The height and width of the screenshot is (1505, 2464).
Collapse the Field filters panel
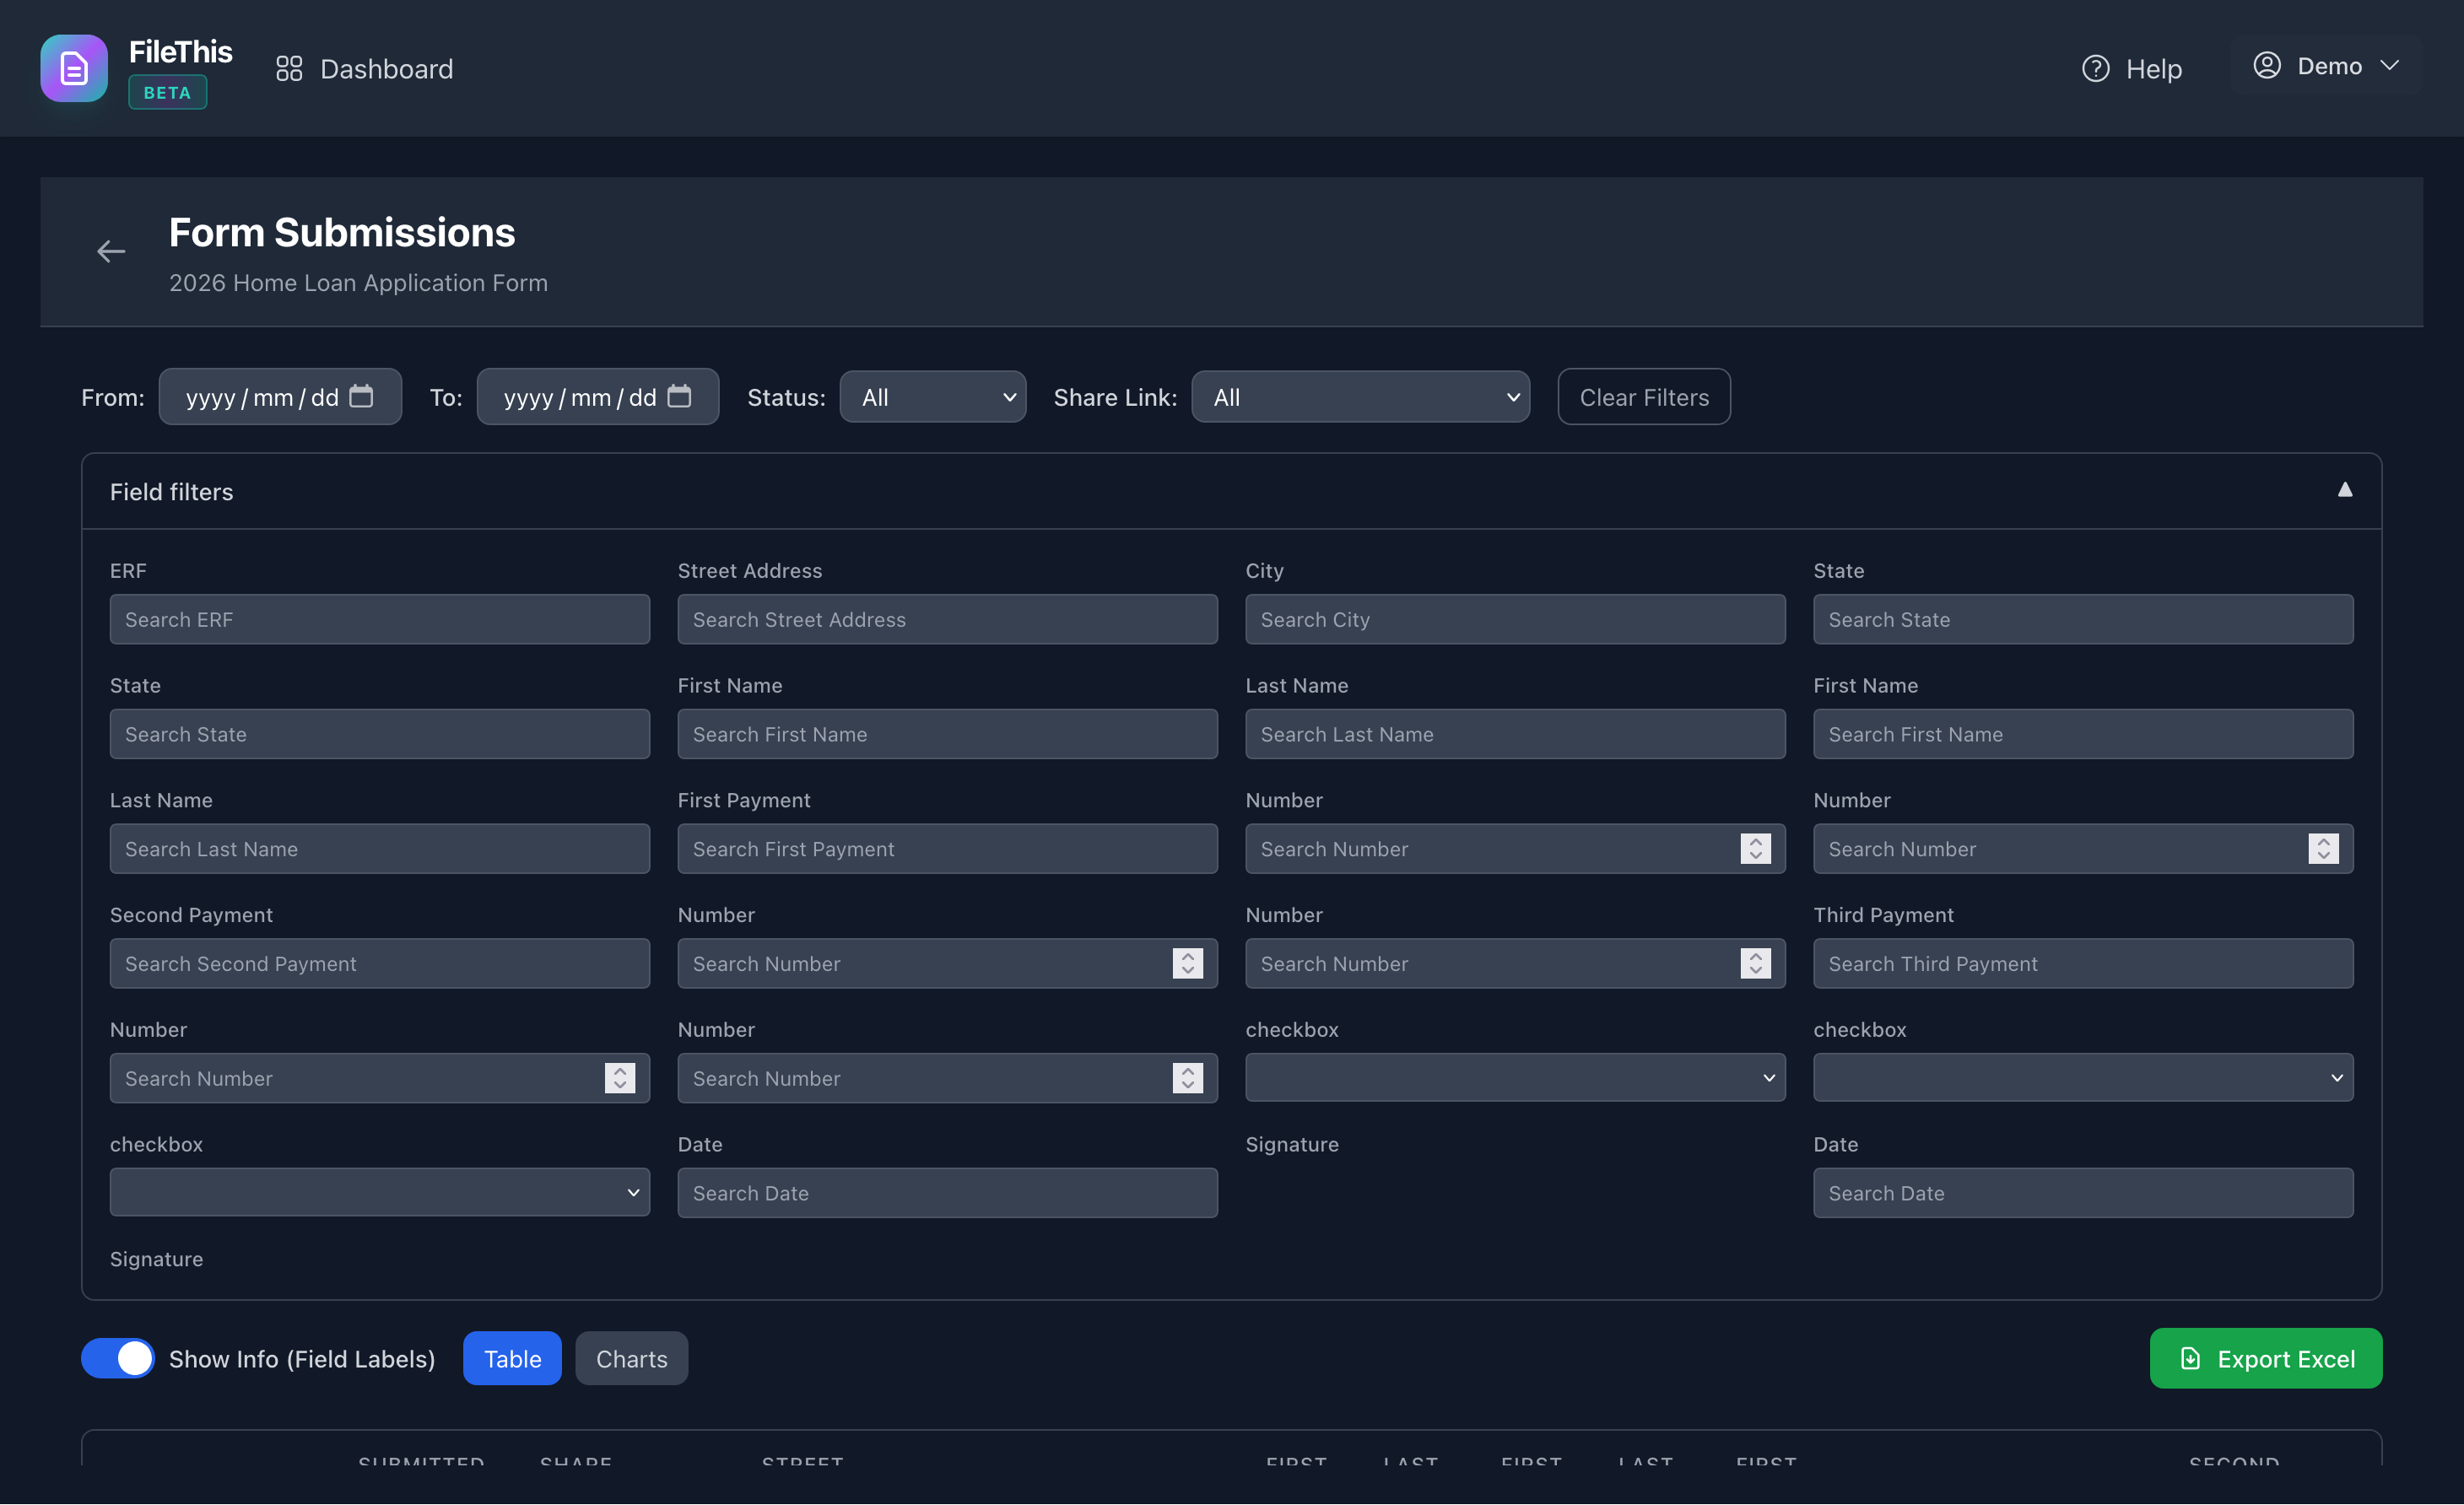tap(2346, 490)
